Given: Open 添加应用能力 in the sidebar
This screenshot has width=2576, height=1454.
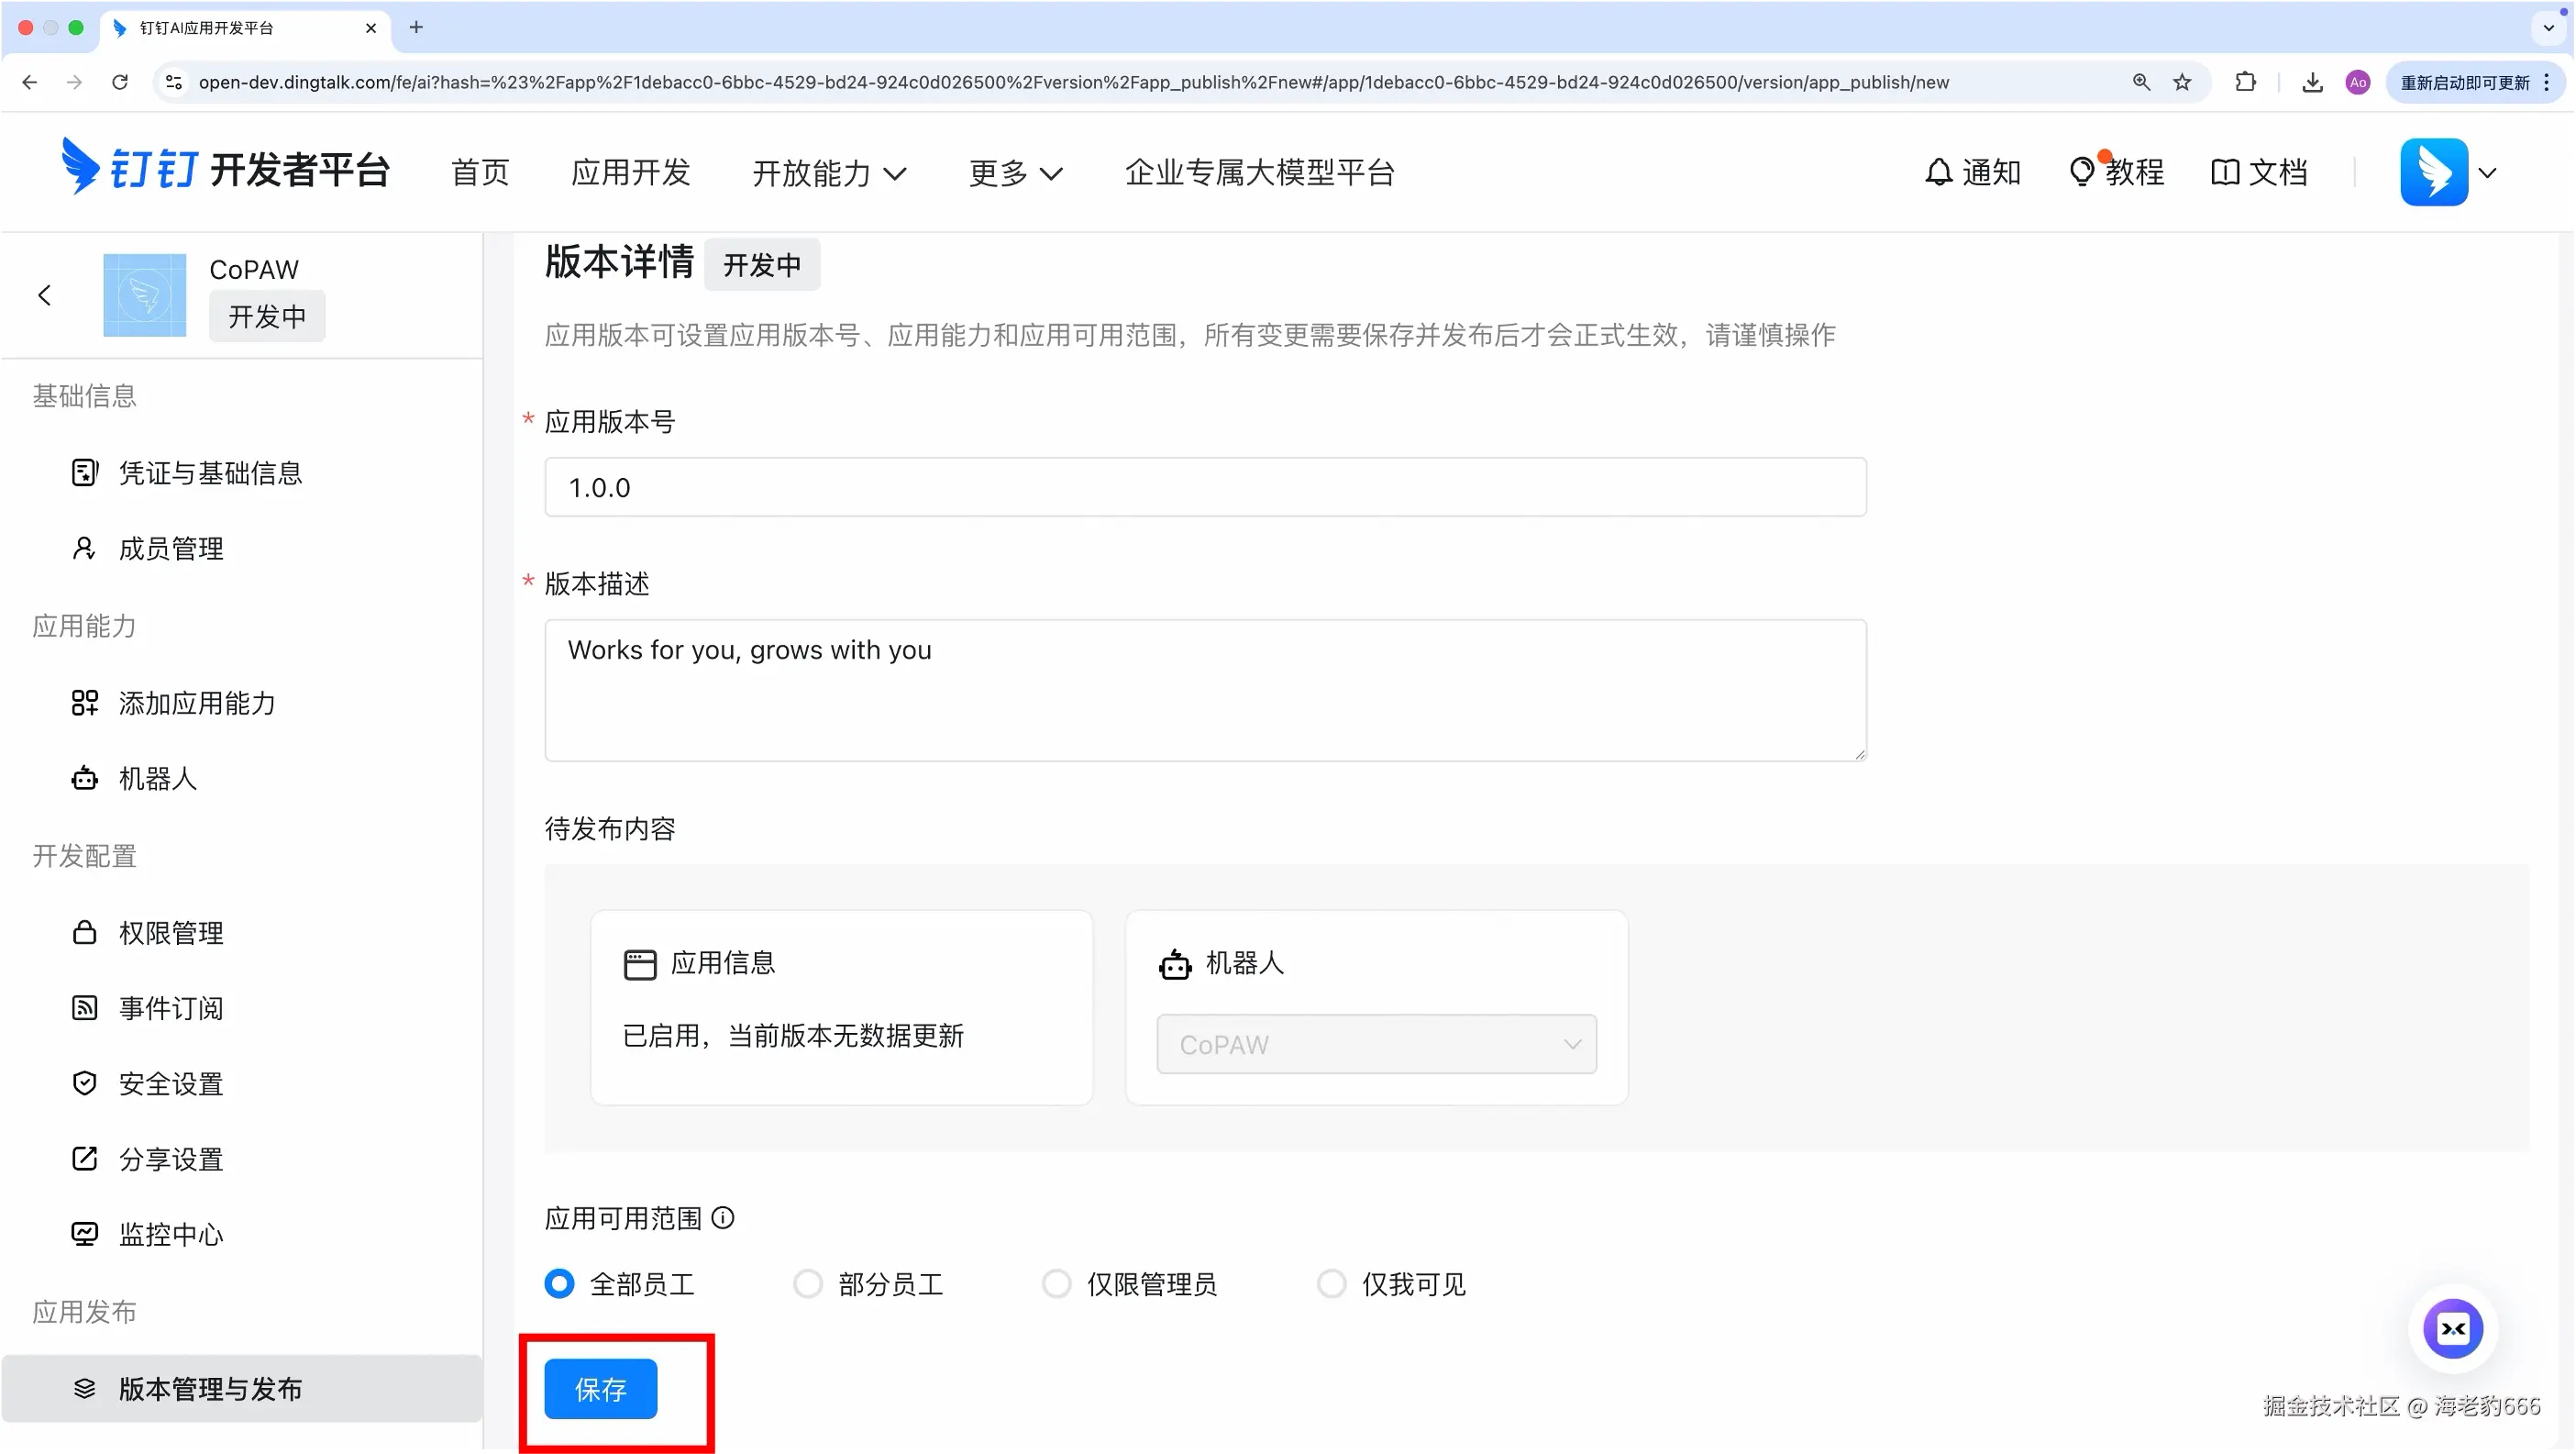Looking at the screenshot, I should coord(197,703).
